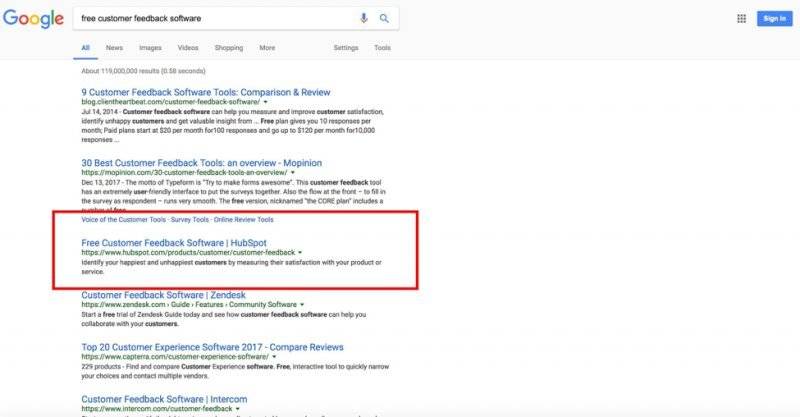Start voice search with microphone icon
Viewport: 800px width, 417px height.
click(x=364, y=18)
